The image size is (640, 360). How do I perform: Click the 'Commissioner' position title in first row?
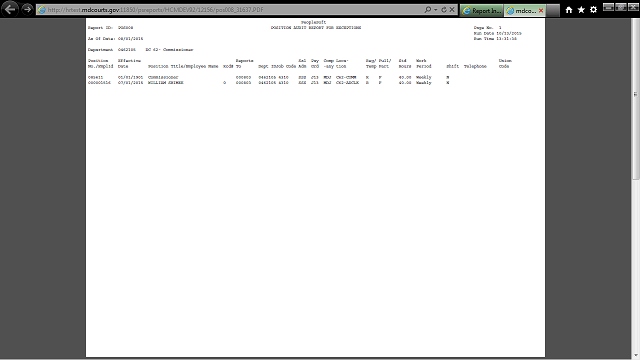coord(163,77)
